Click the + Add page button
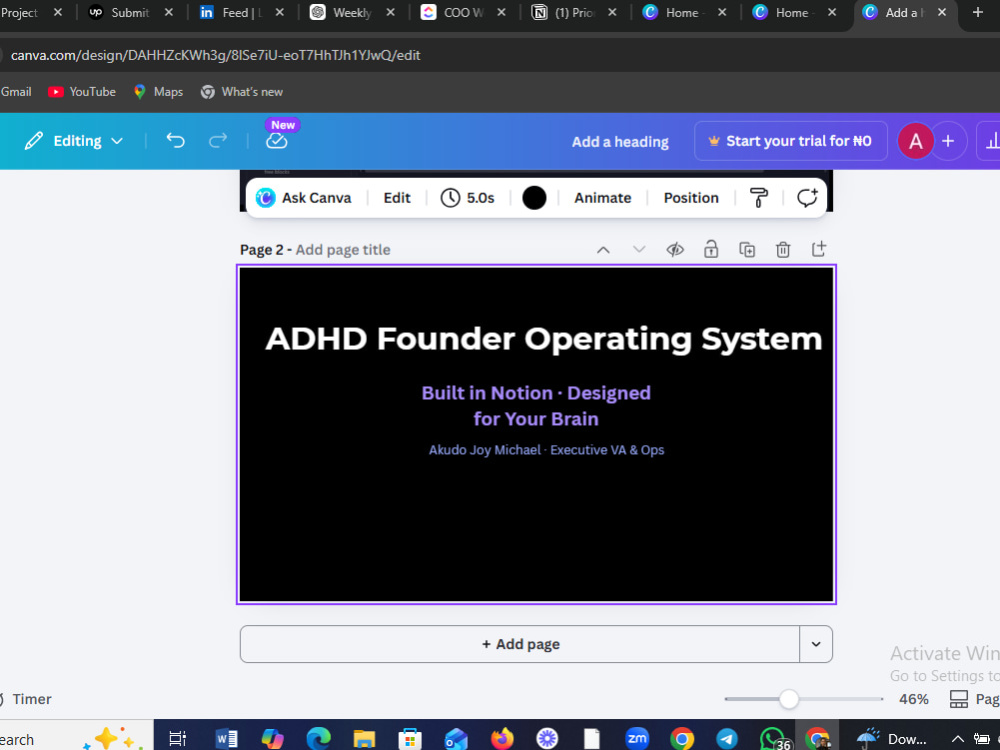This screenshot has width=1000, height=750. (x=520, y=644)
